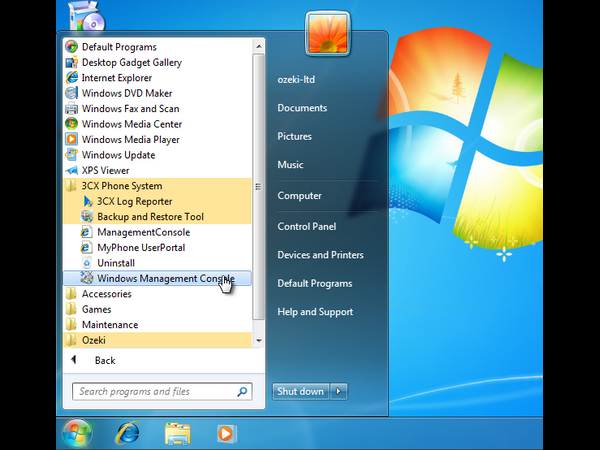Open the XPS Viewer program
This screenshot has width=600, height=450.
tap(105, 170)
